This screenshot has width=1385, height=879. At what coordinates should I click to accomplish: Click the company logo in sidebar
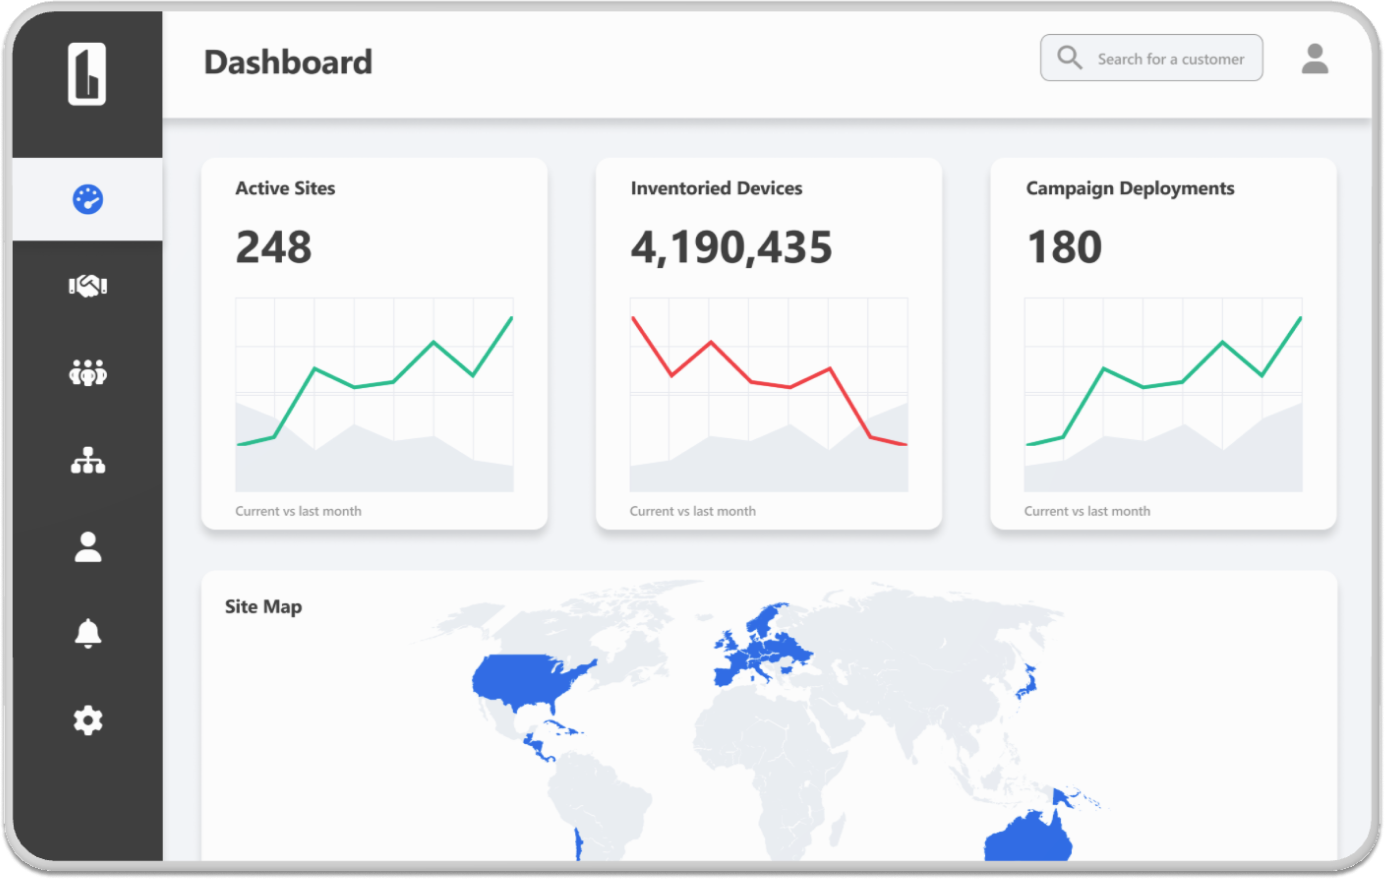tap(87, 74)
